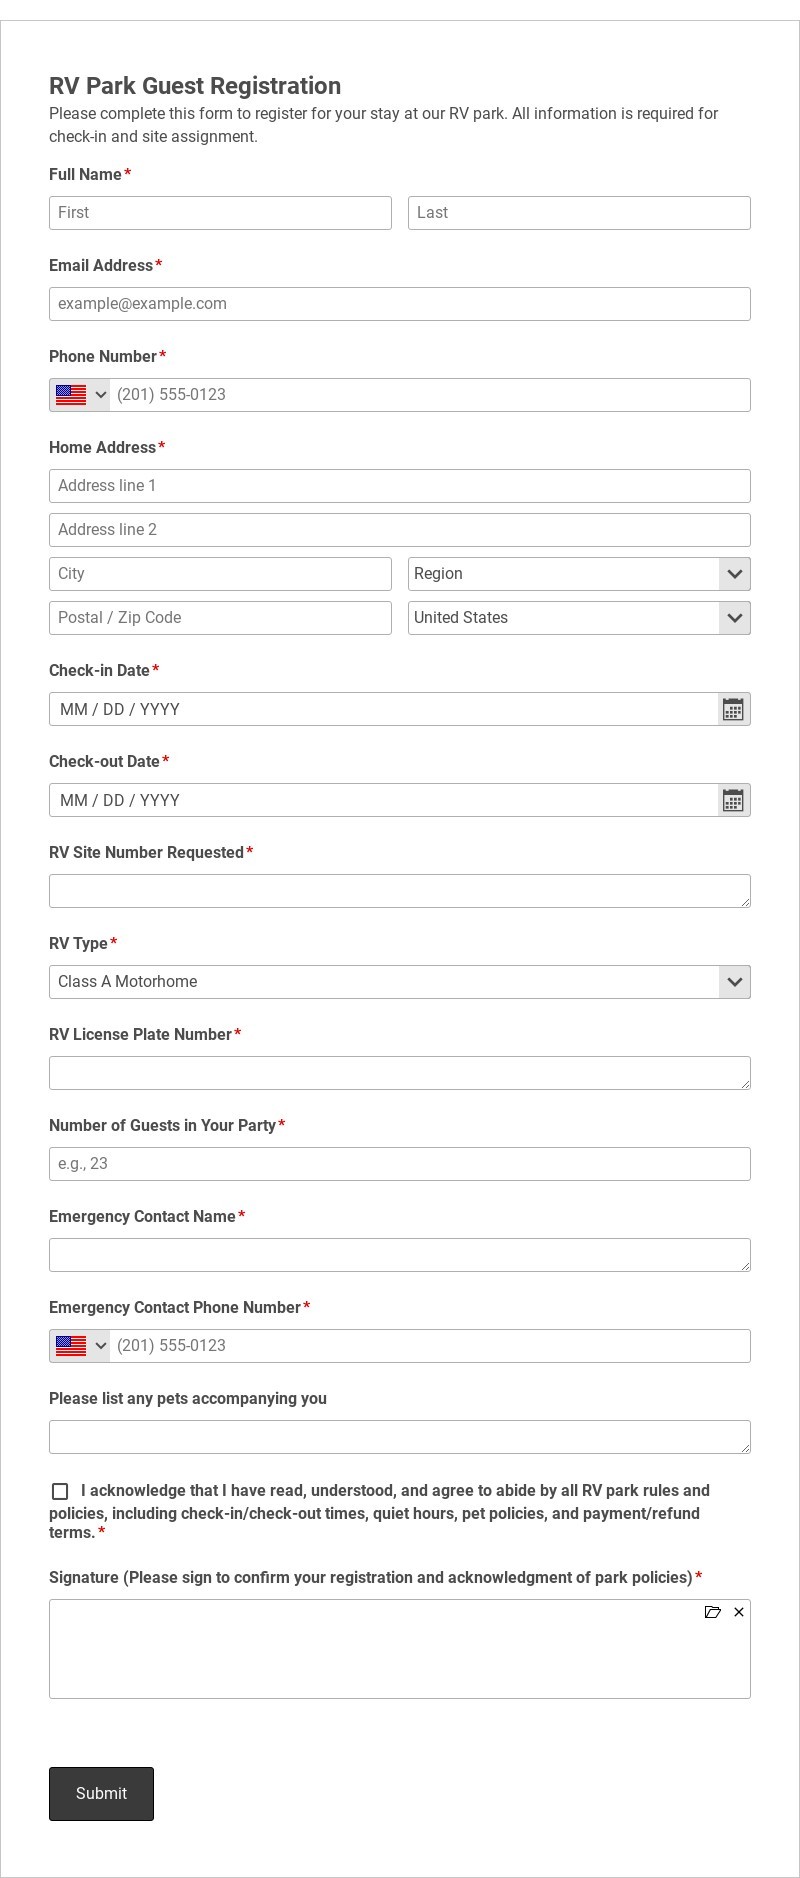Focus the Last name field
Image resolution: width=800 pixels, height=1878 pixels.
pyautogui.click(x=579, y=213)
